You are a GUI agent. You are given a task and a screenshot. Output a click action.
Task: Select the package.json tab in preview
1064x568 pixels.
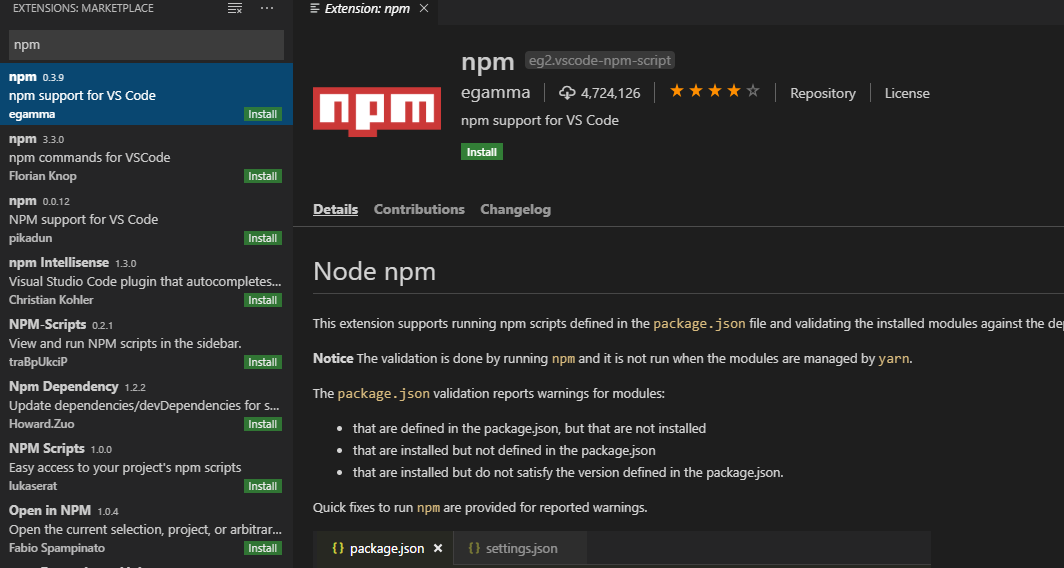(383, 548)
